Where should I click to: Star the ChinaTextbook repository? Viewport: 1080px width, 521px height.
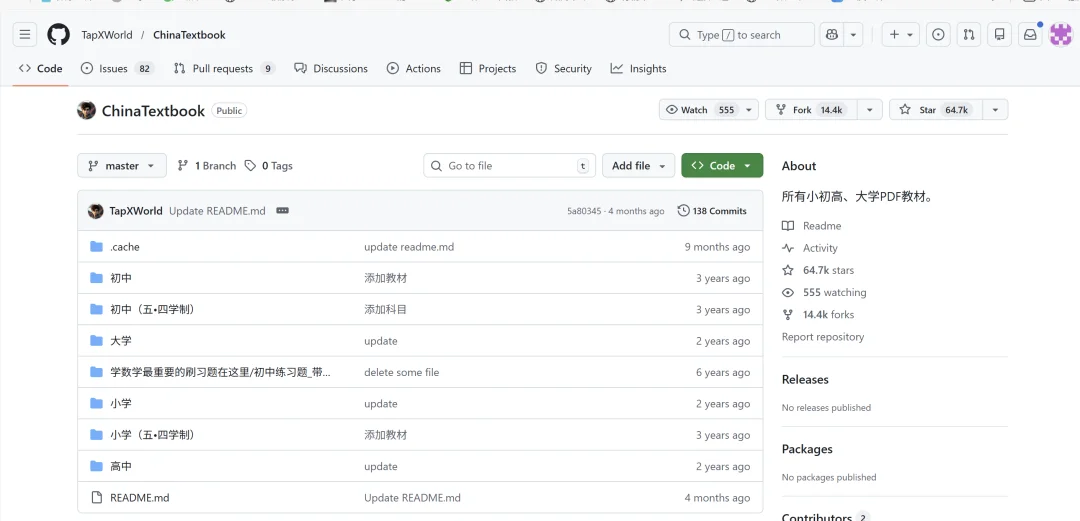coord(935,110)
